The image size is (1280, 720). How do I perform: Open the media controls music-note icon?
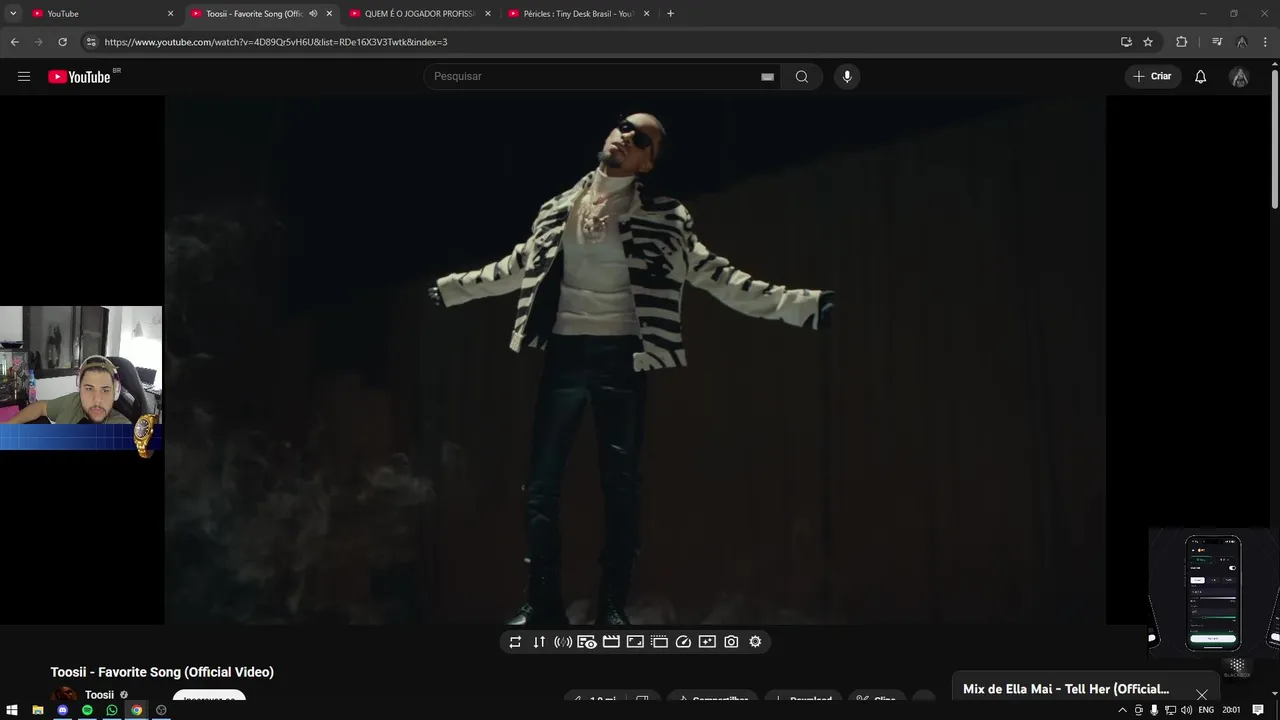[x=1217, y=42]
